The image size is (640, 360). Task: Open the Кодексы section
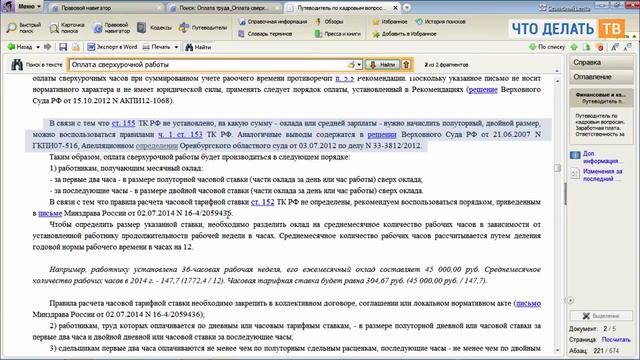[155, 28]
